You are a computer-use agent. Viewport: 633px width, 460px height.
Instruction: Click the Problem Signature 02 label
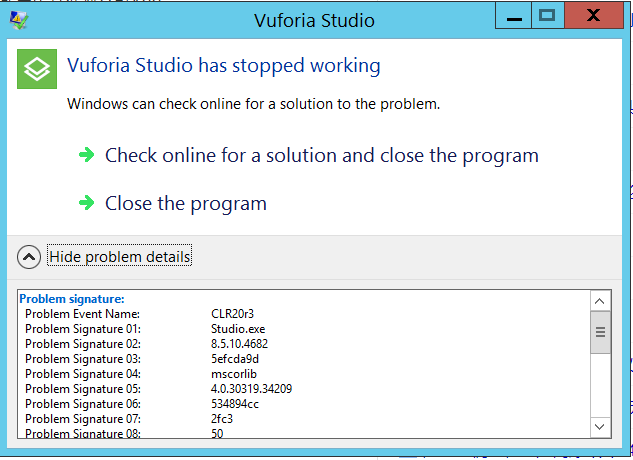[x=83, y=344]
